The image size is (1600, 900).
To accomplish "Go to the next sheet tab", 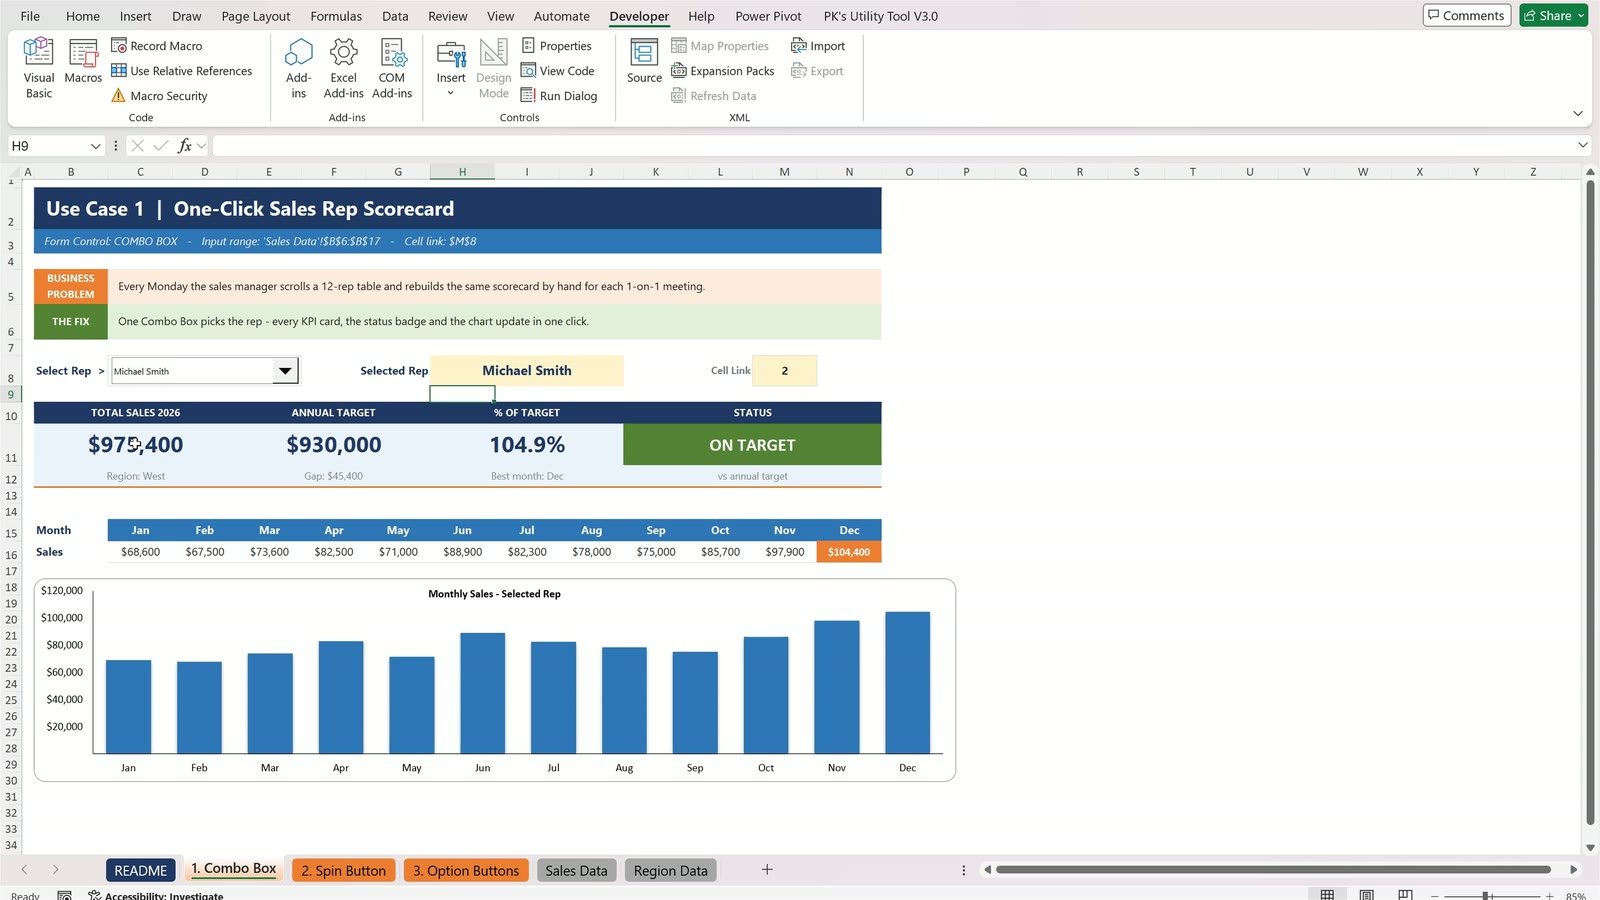I will click(x=55, y=870).
